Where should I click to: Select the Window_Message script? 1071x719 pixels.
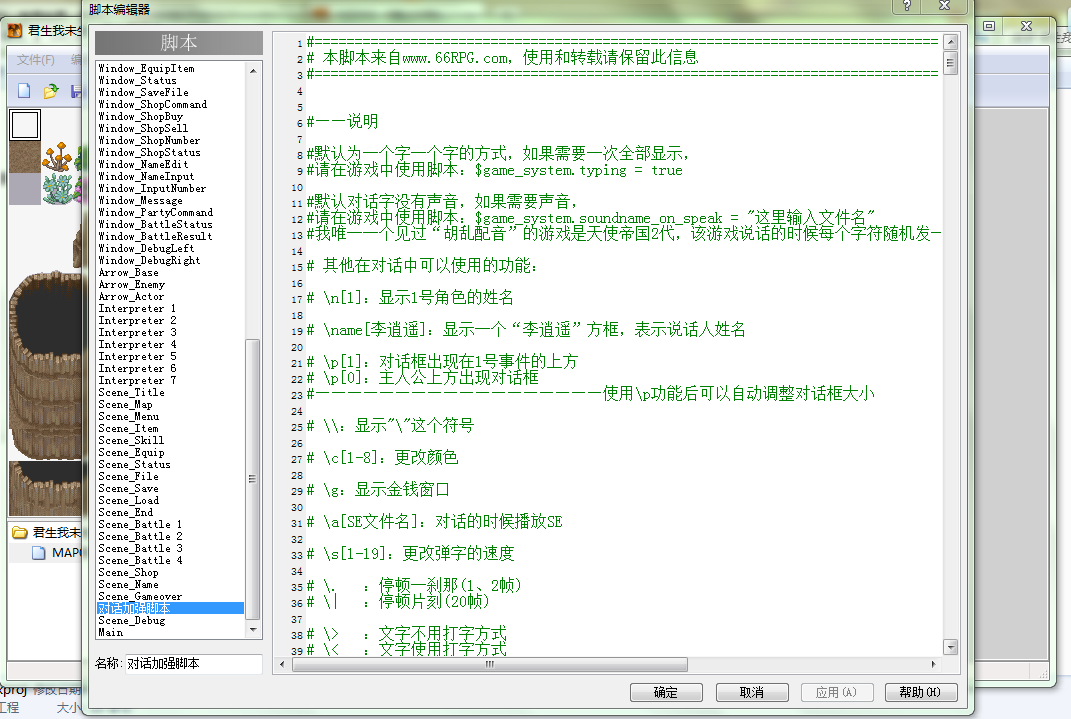coord(141,200)
